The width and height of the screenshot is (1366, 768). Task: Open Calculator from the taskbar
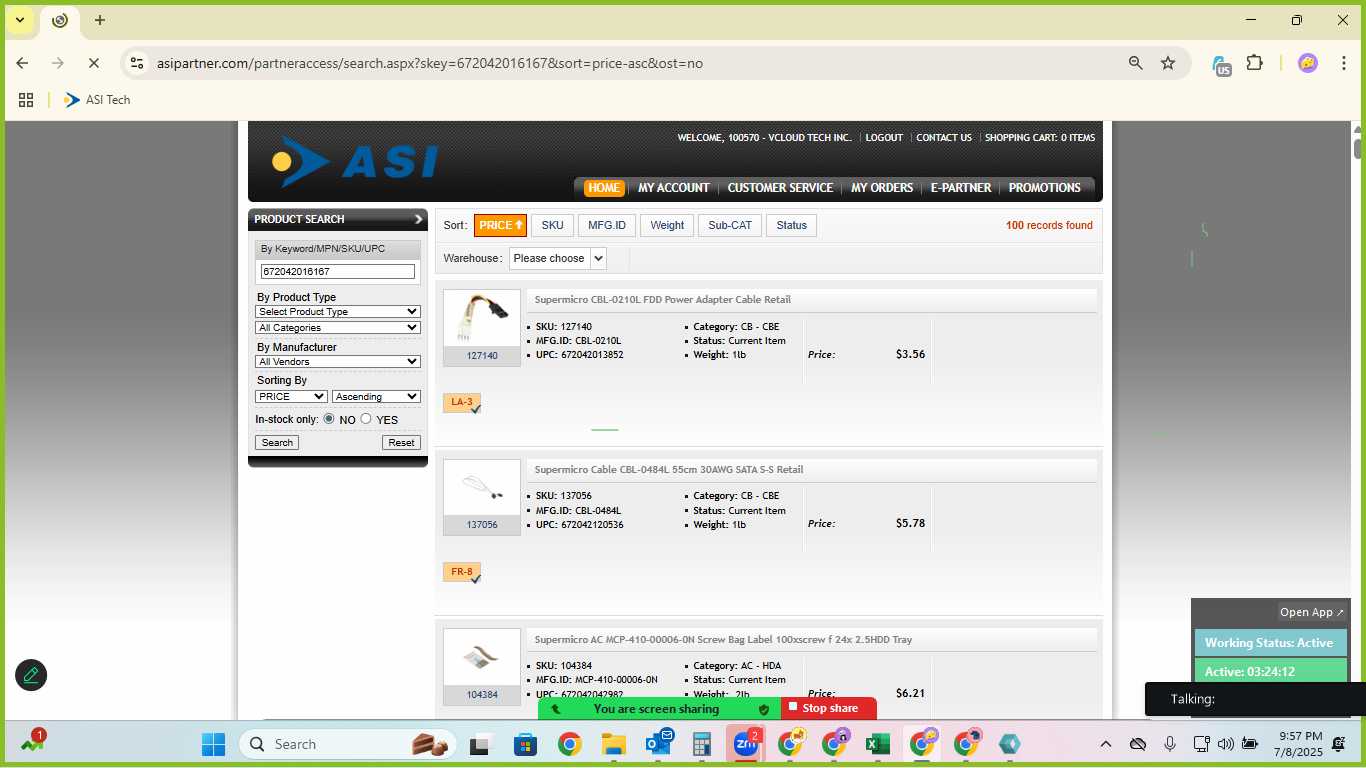(x=701, y=744)
